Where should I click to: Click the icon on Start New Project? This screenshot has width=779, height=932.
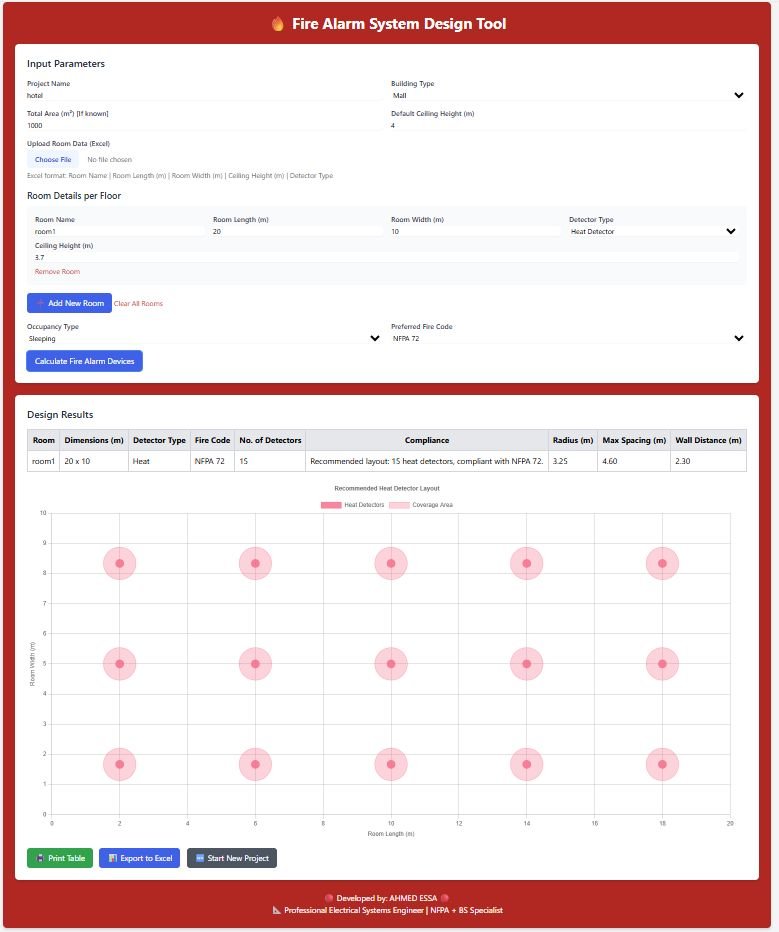(x=200, y=858)
